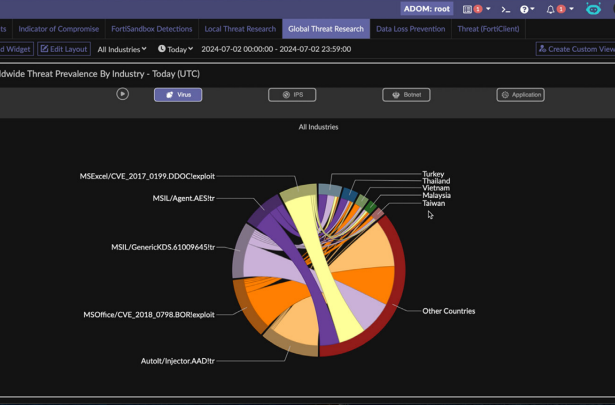
Task: Open the FortiAI robot assistant
Action: [x=593, y=9]
